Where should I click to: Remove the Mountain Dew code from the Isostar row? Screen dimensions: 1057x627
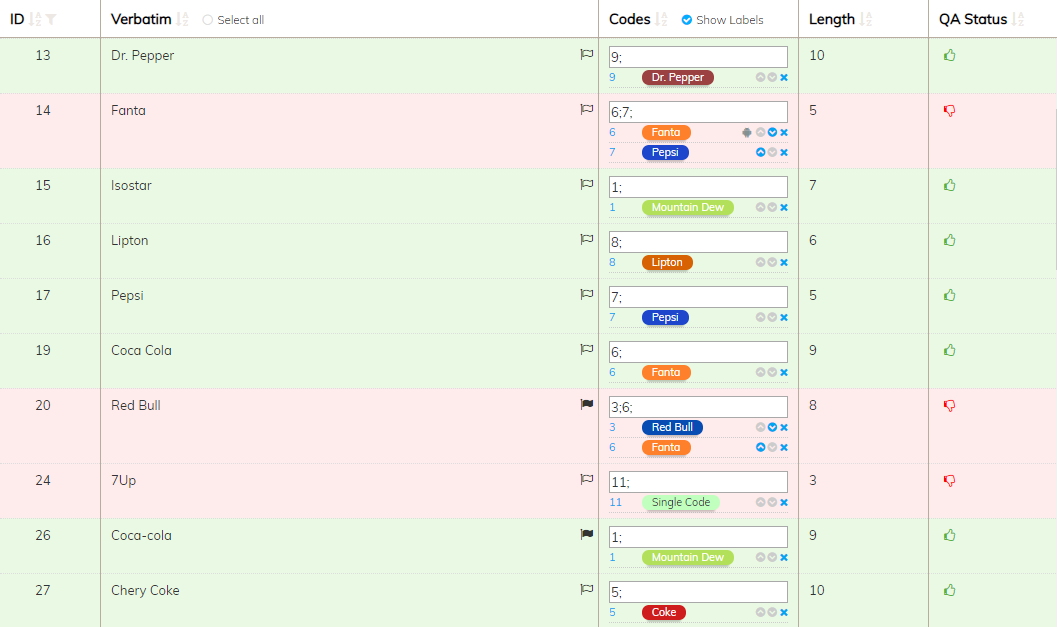point(784,208)
